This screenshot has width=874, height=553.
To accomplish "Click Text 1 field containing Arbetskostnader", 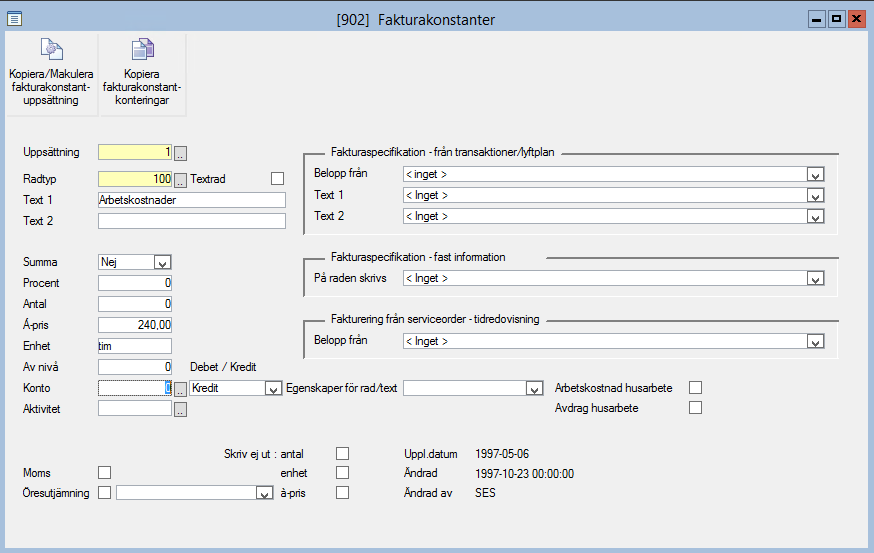I will pos(192,200).
